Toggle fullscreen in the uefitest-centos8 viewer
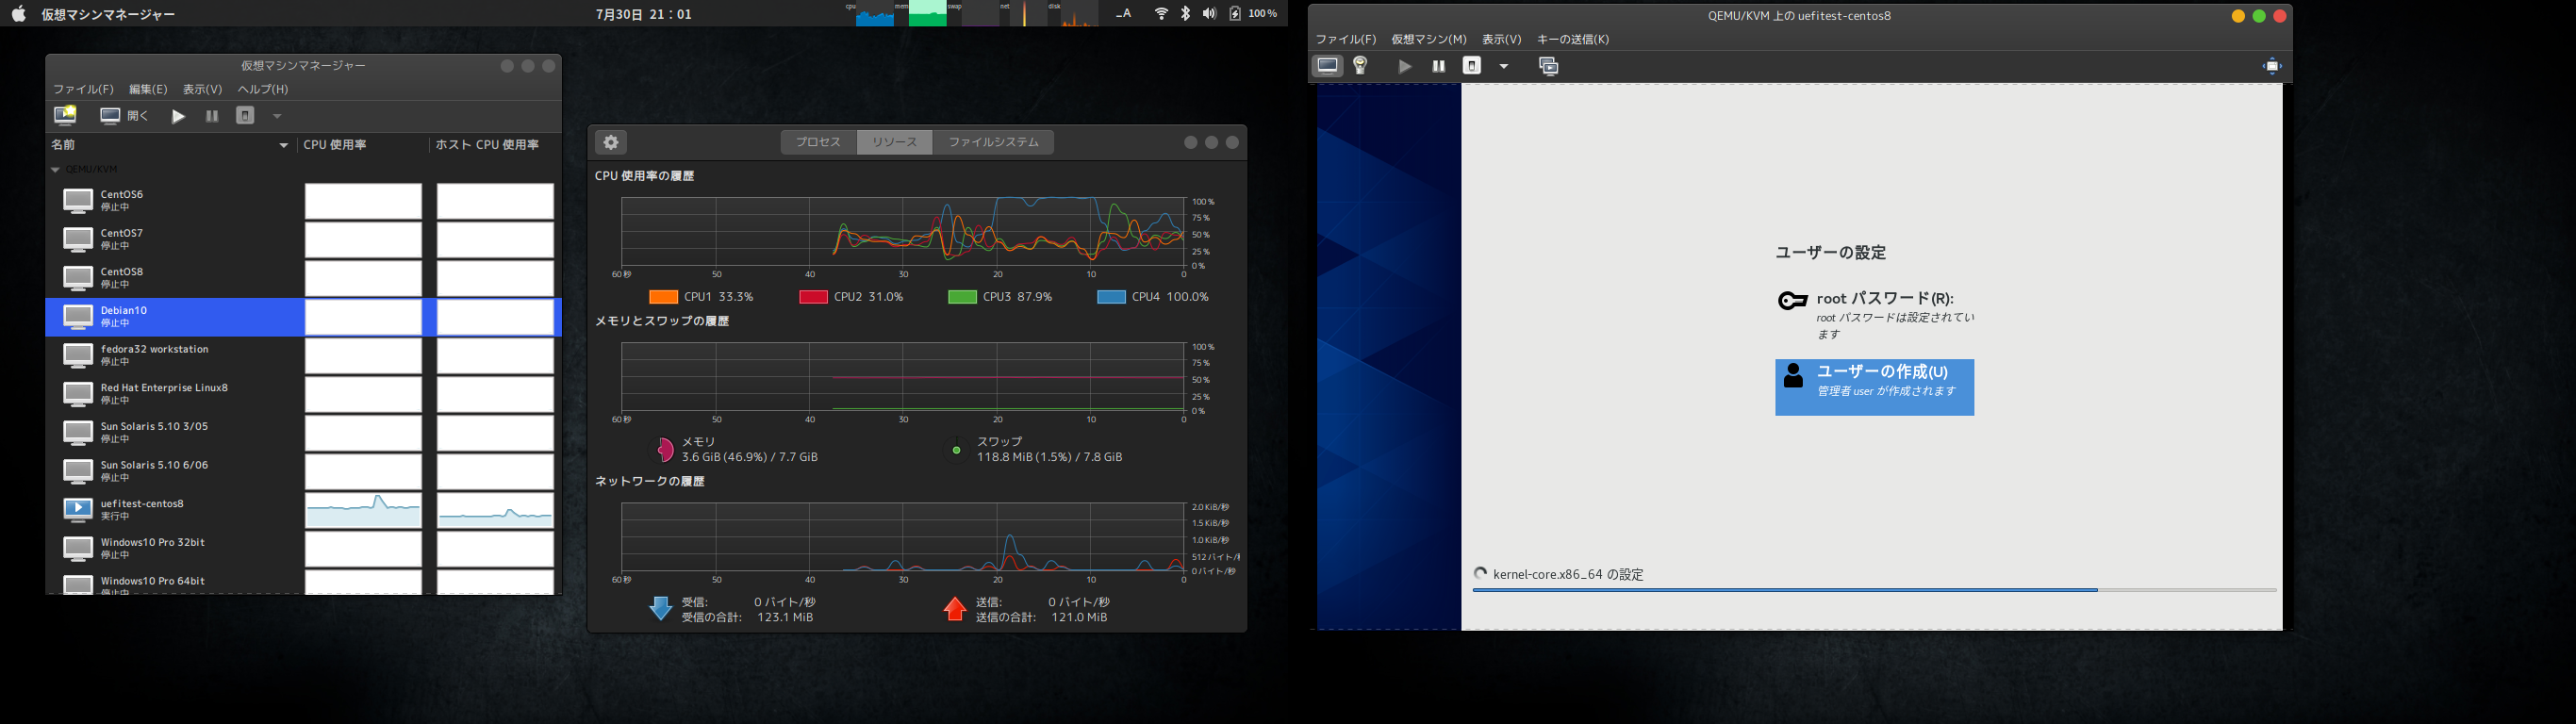 click(x=2272, y=66)
